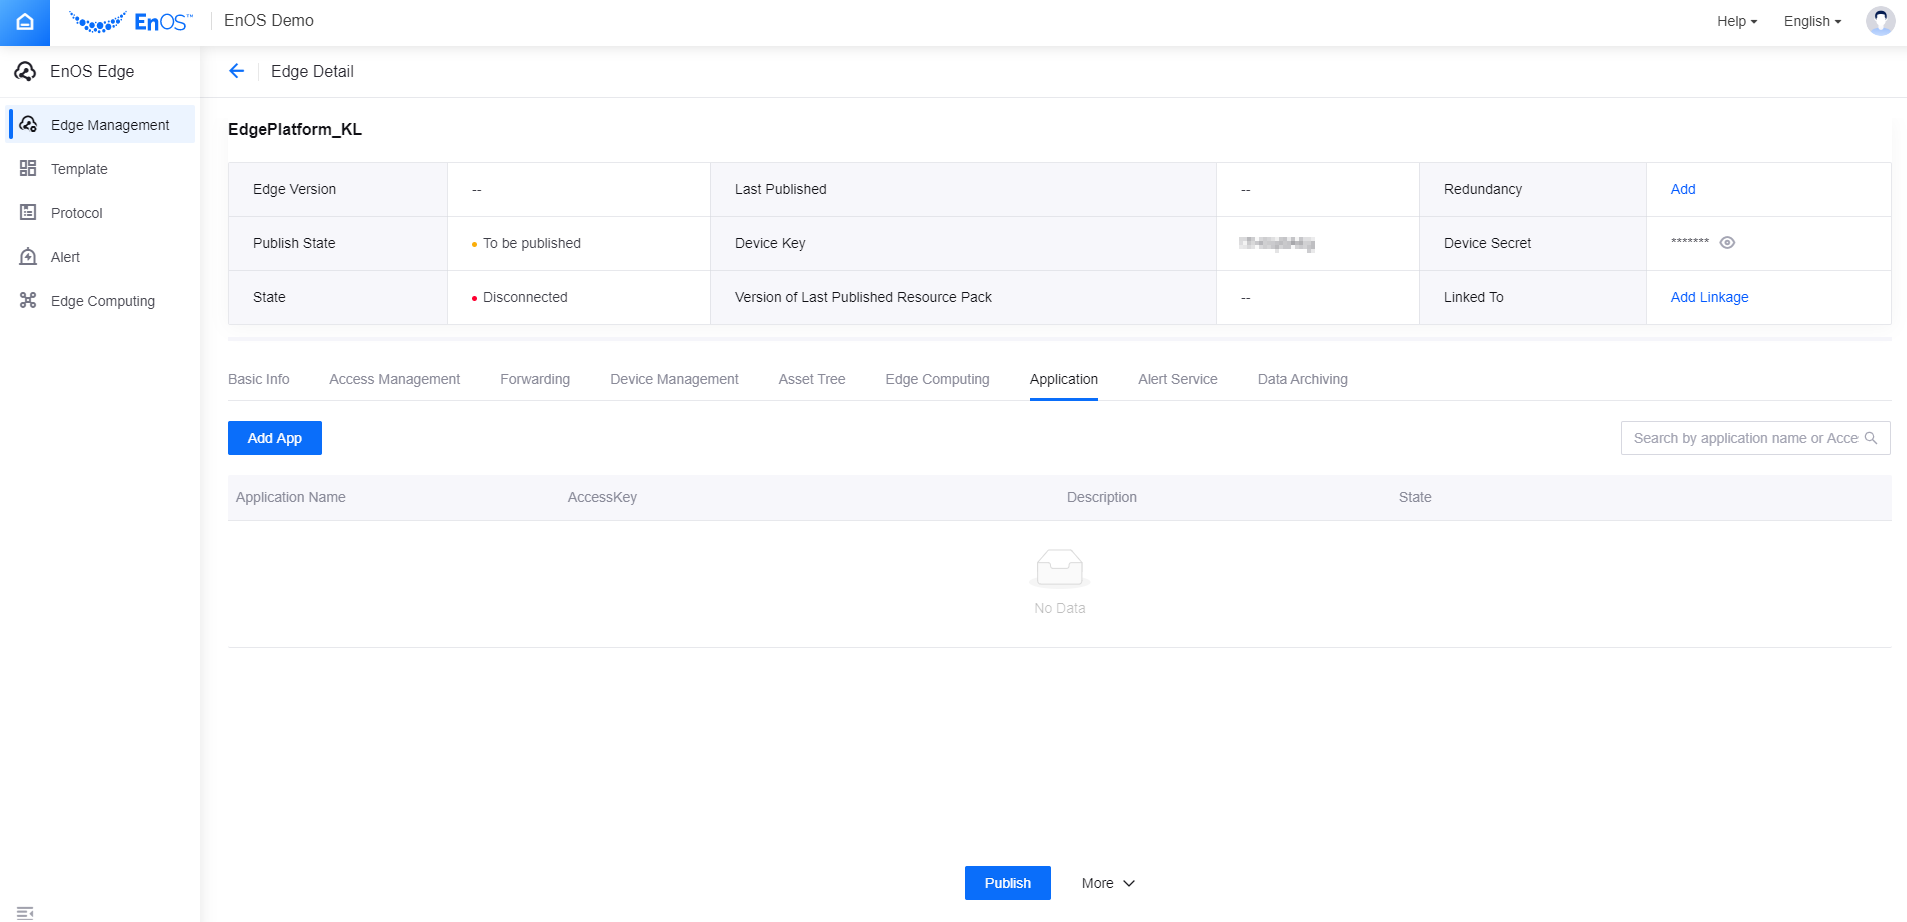Viewport: 1907px width, 922px height.
Task: Open the Data Archiving tab
Action: [x=1302, y=379]
